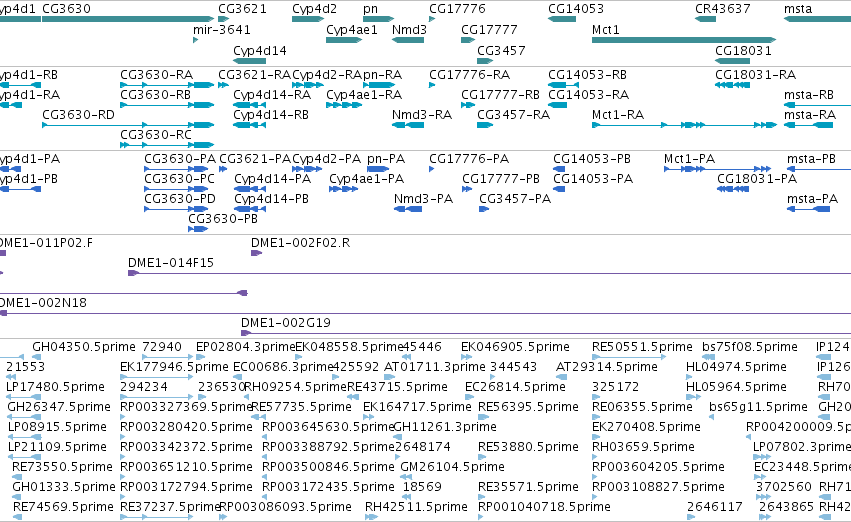
Task: Click the Cyp4d14-RA transcript label
Action: (272, 94)
